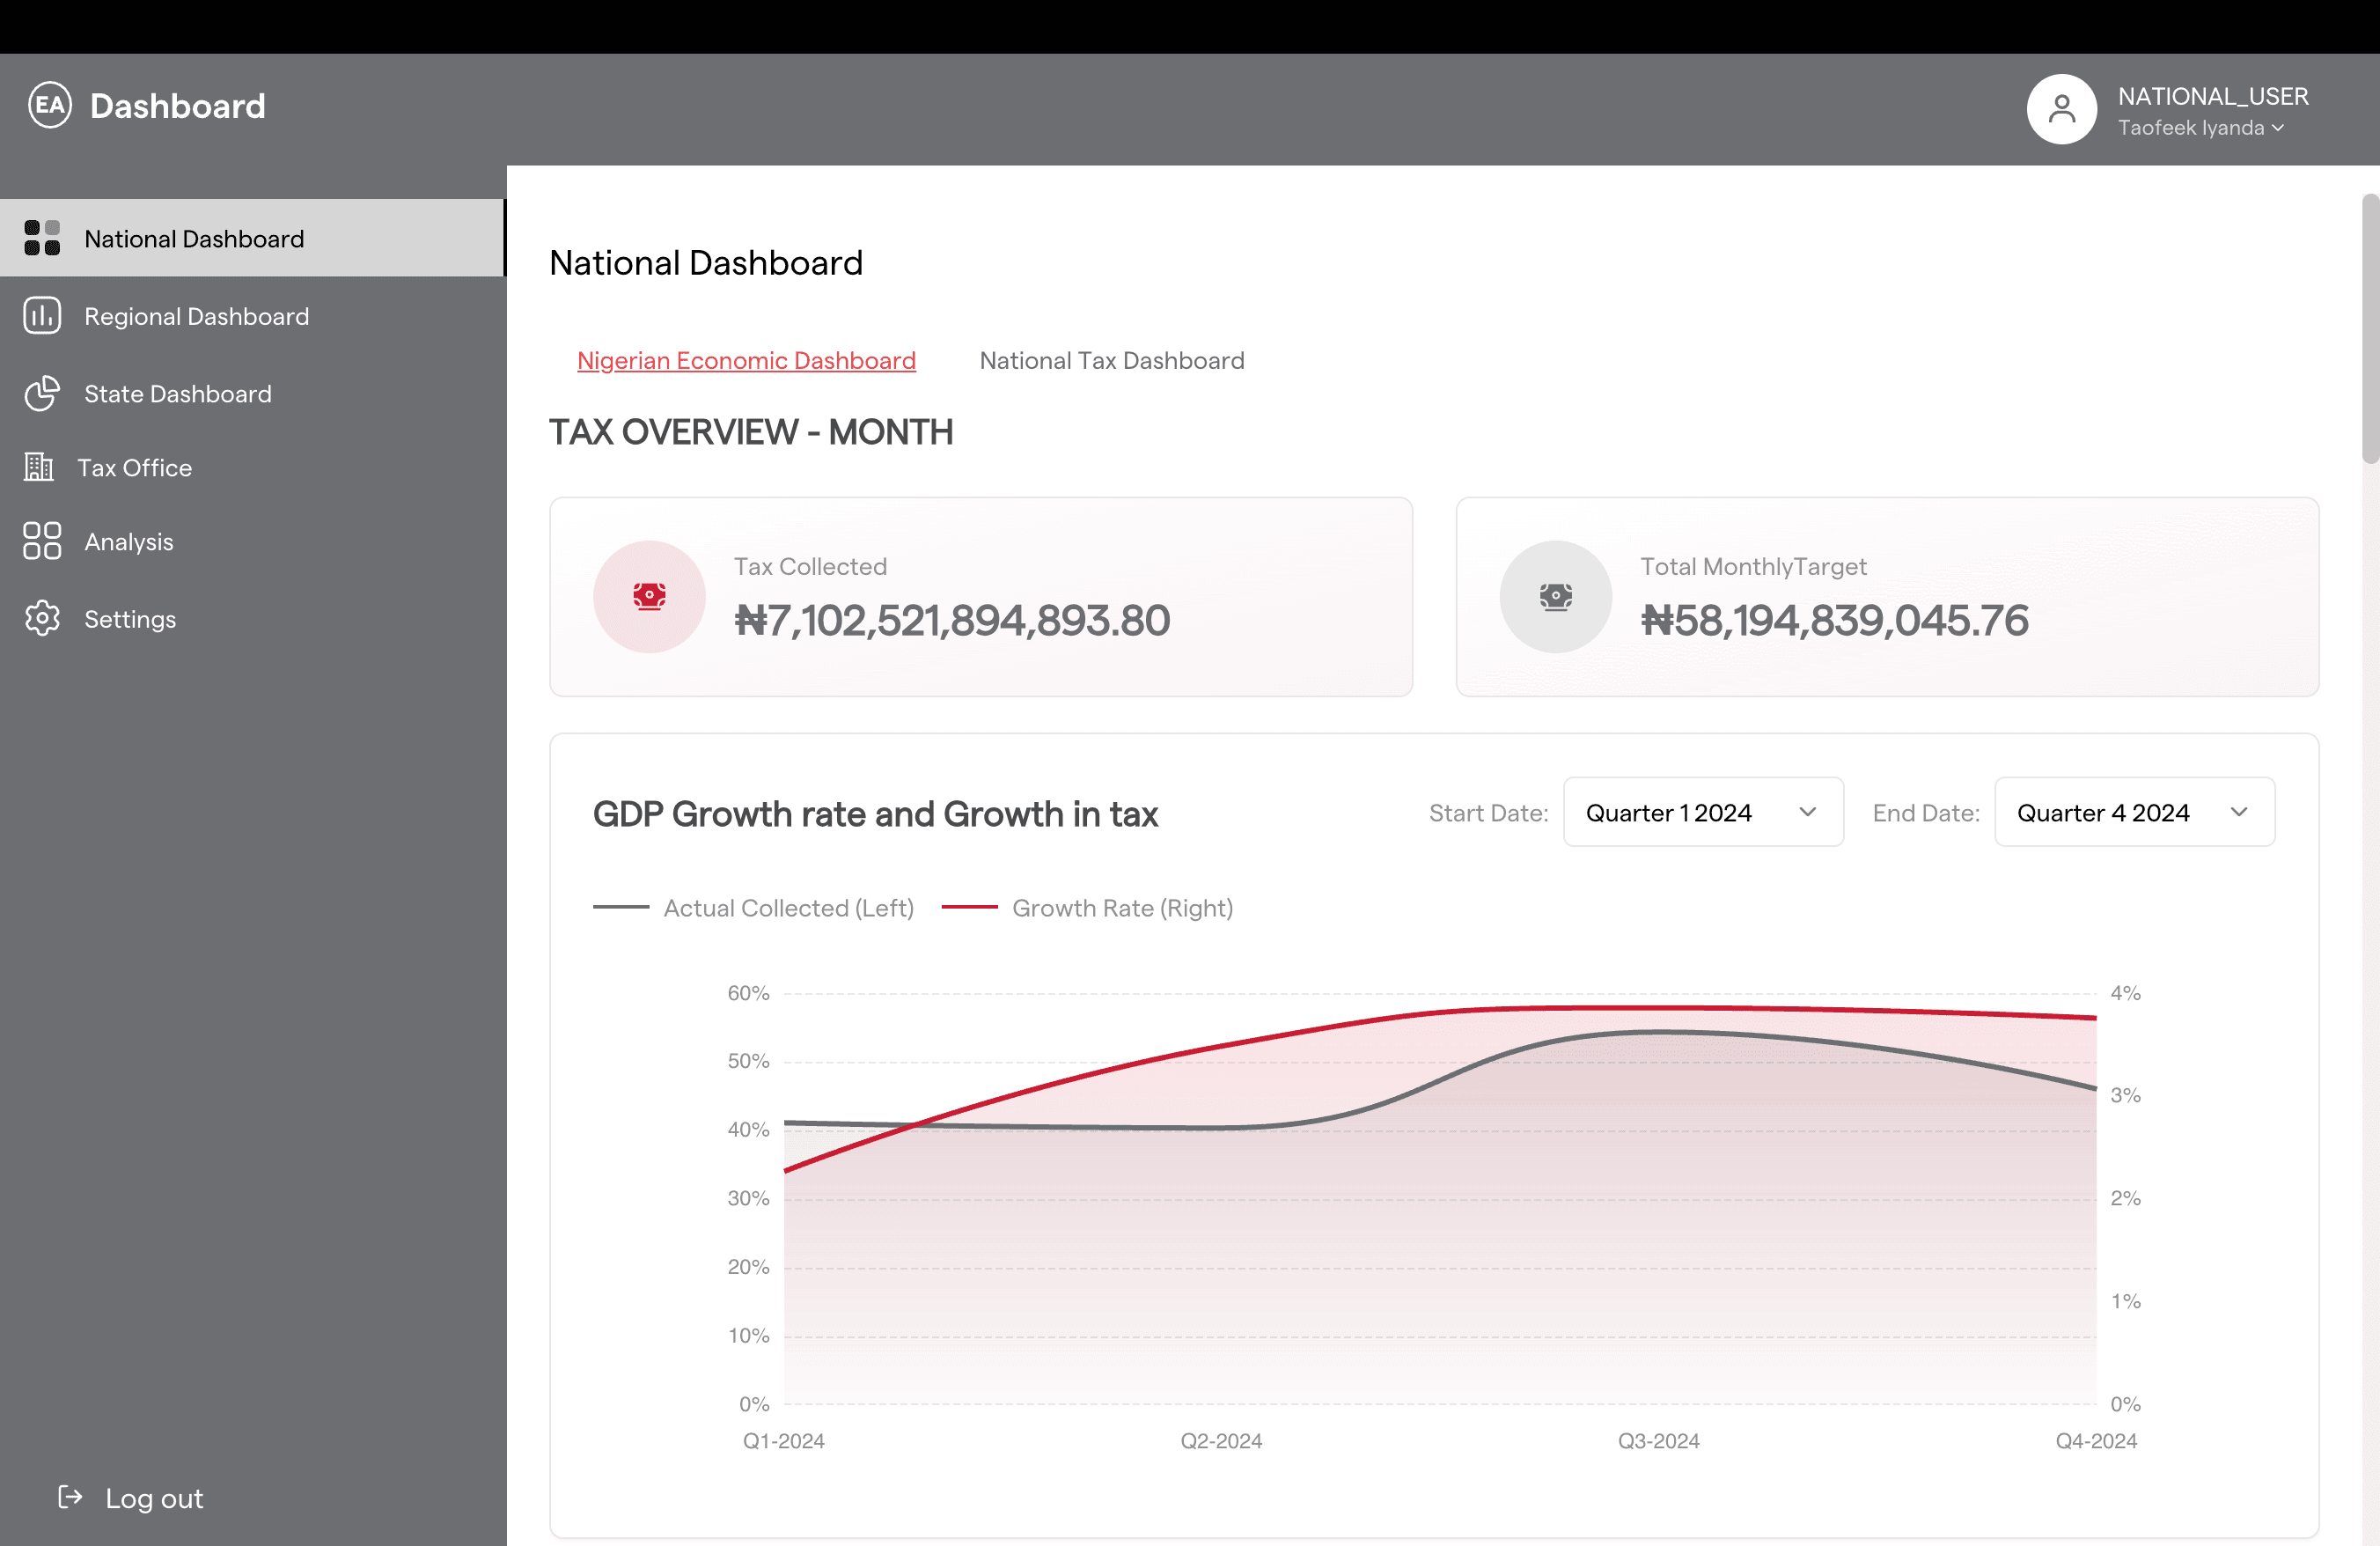Open the Start Date Quarter 1 2024 dropdown
This screenshot has width=2380, height=1546.
pos(1702,812)
